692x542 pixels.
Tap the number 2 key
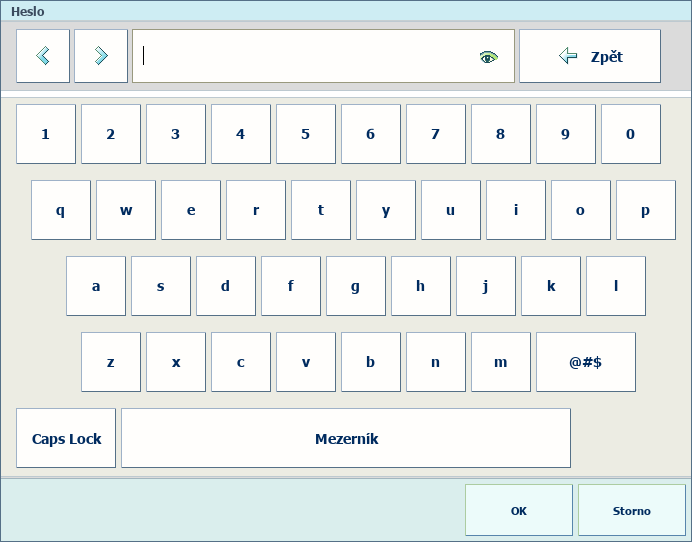[111, 134]
